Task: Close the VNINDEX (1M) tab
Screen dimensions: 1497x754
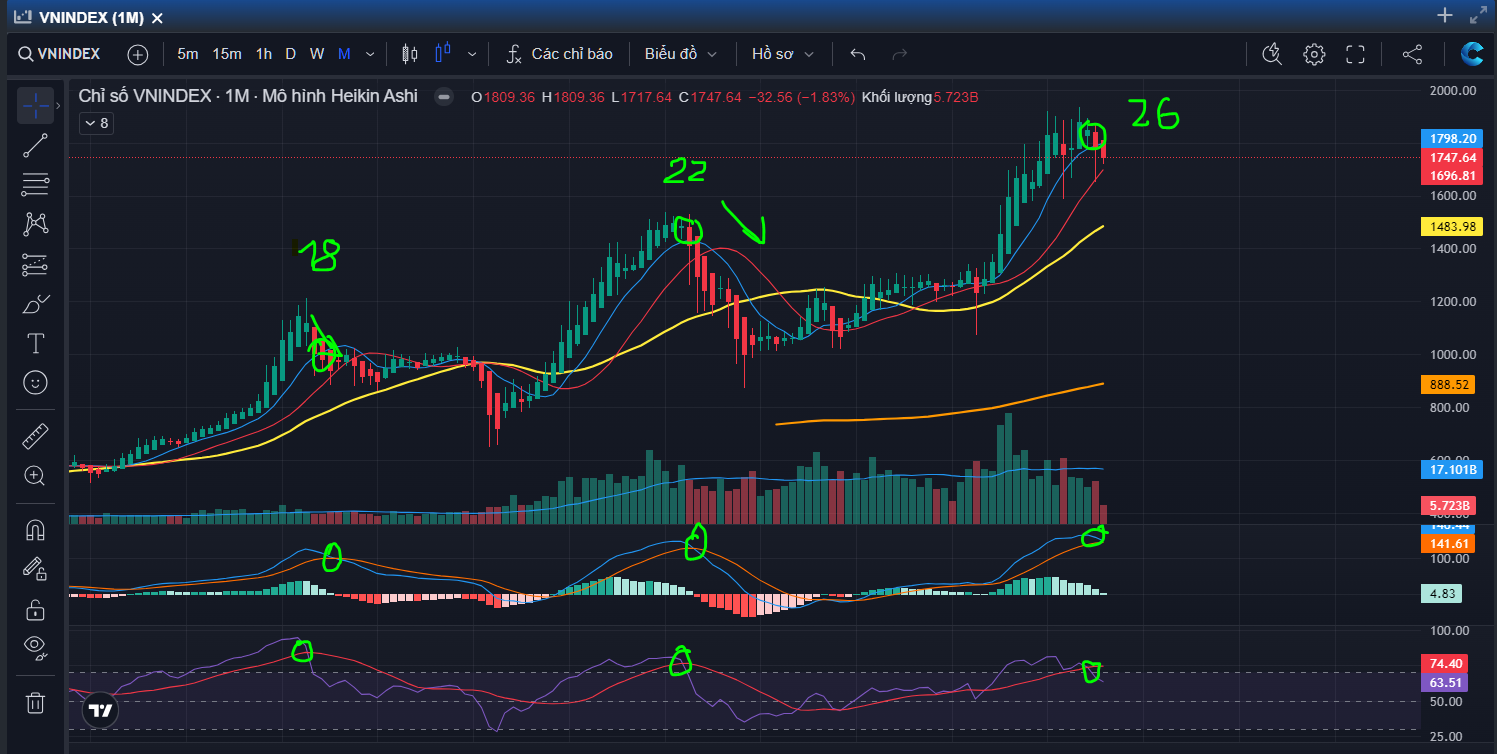Action: 158,17
